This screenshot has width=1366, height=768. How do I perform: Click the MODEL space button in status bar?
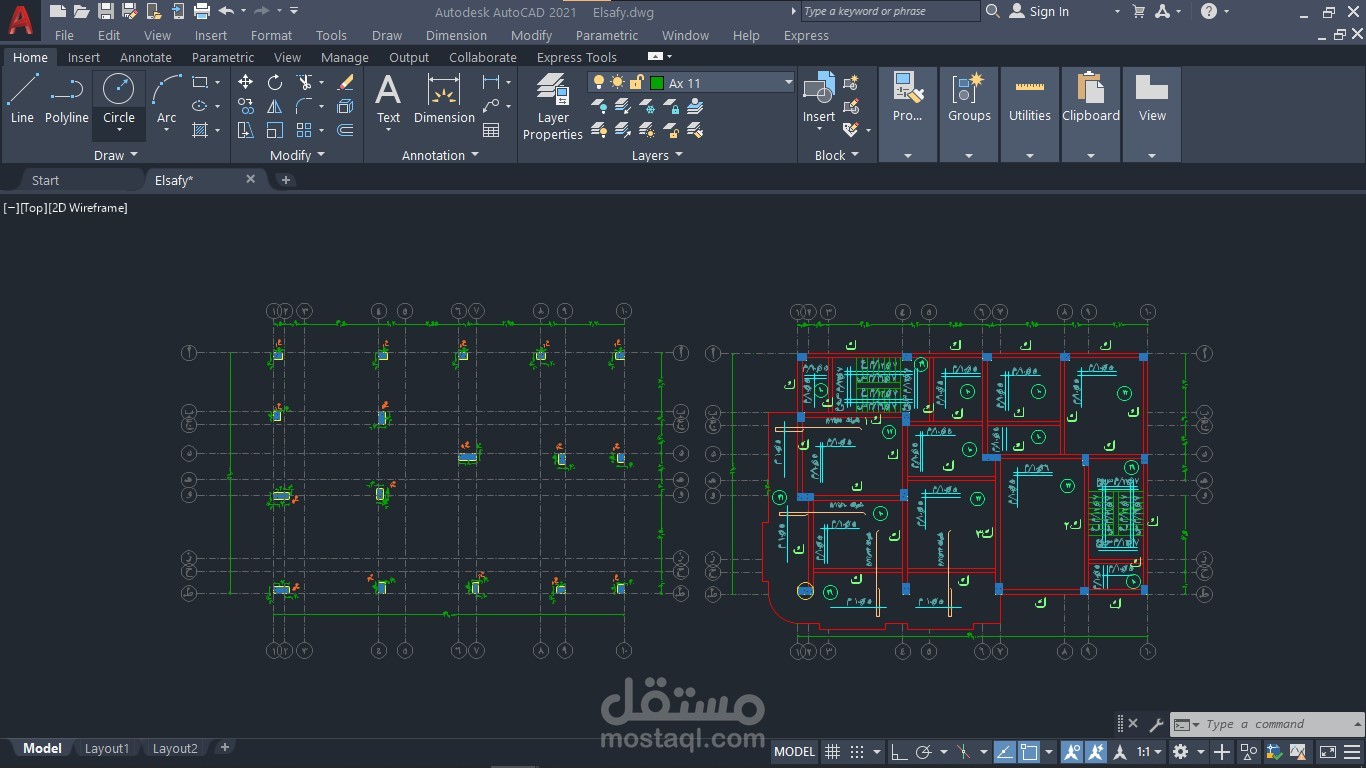795,752
